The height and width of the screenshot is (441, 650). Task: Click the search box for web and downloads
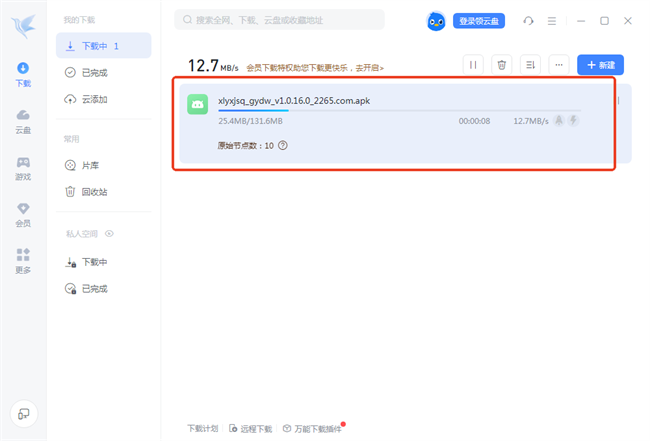[279, 20]
